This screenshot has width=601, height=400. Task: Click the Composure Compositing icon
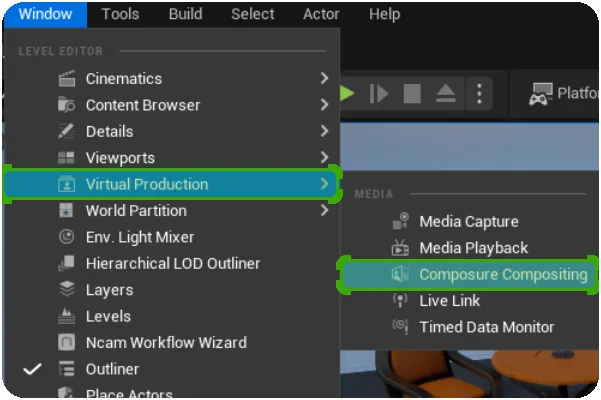400,274
